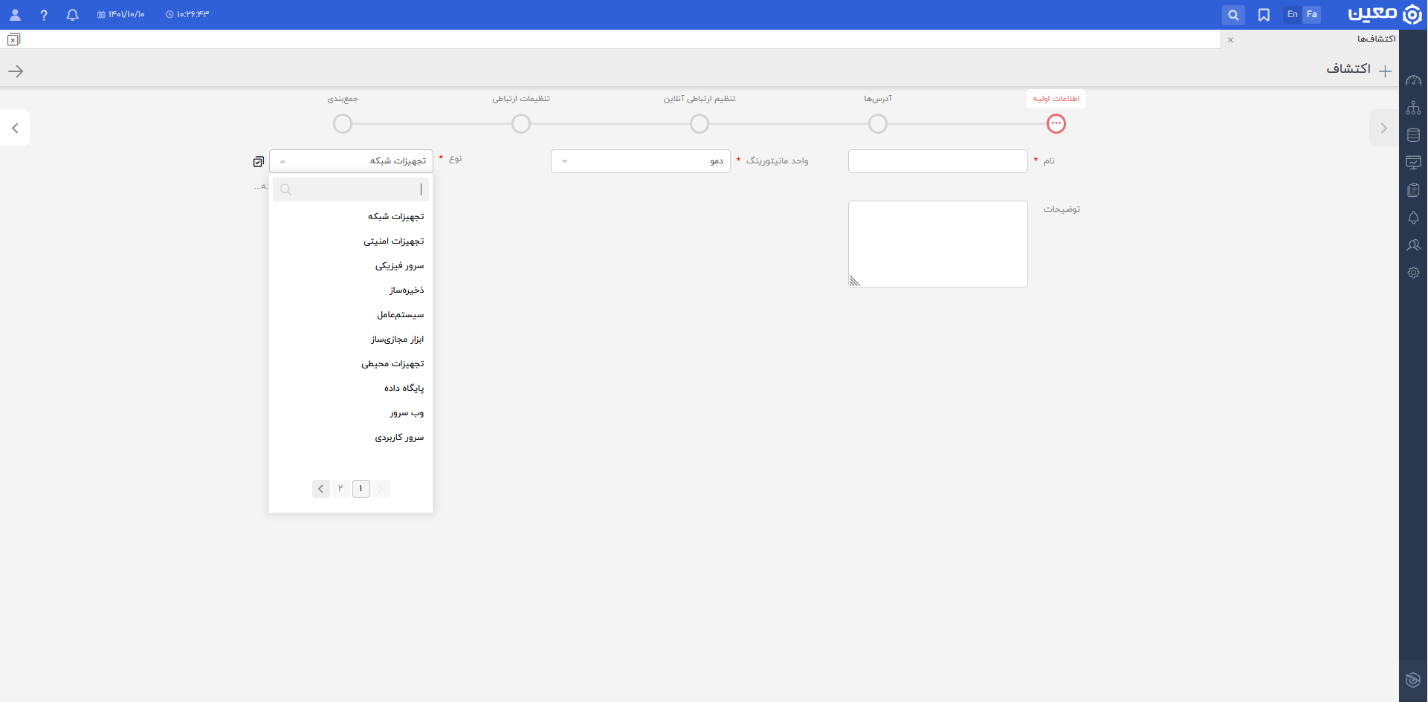Image resolution: width=1428 pixels, height=702 pixels.
Task: Click the magnifier in dropdown search
Action: [x=285, y=190]
